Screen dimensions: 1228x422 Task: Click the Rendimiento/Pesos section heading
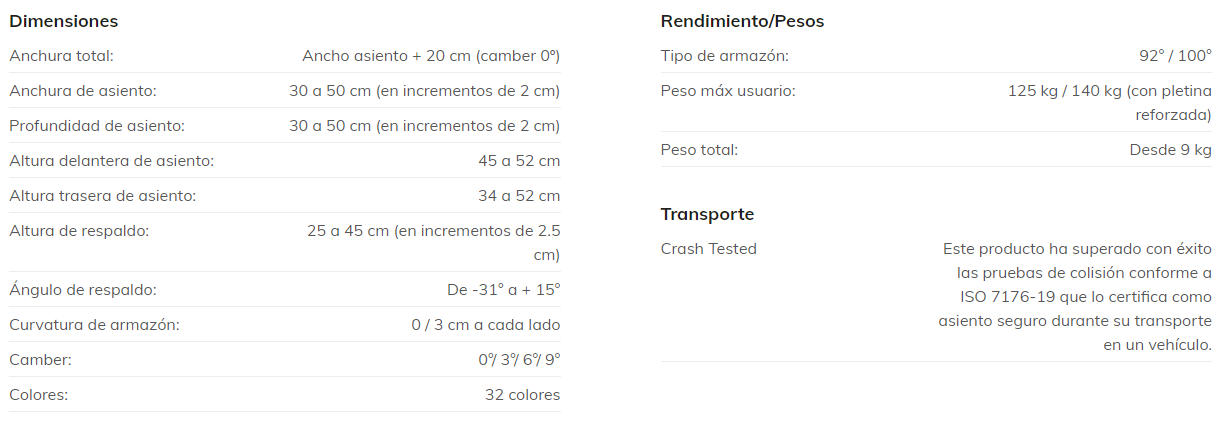[742, 21]
